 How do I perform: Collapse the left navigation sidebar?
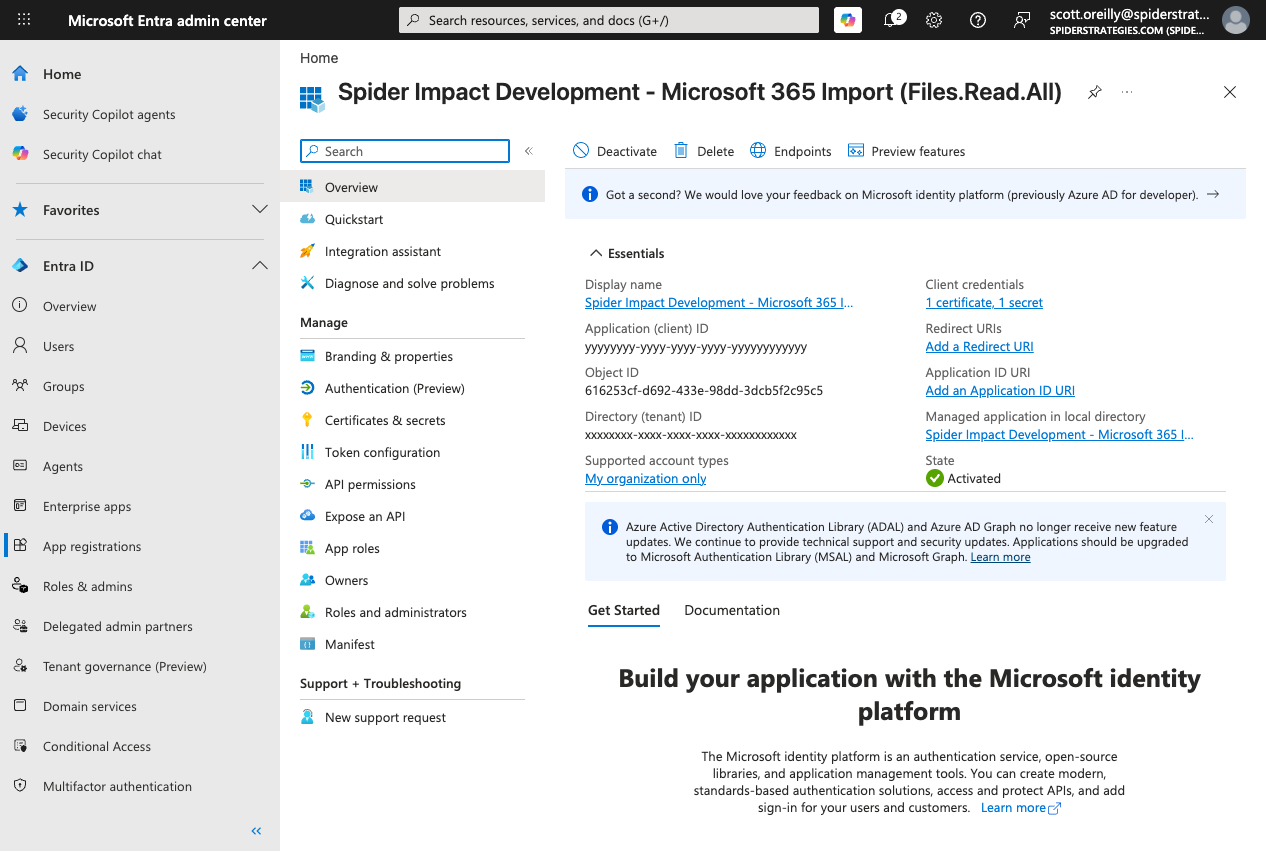(256, 831)
